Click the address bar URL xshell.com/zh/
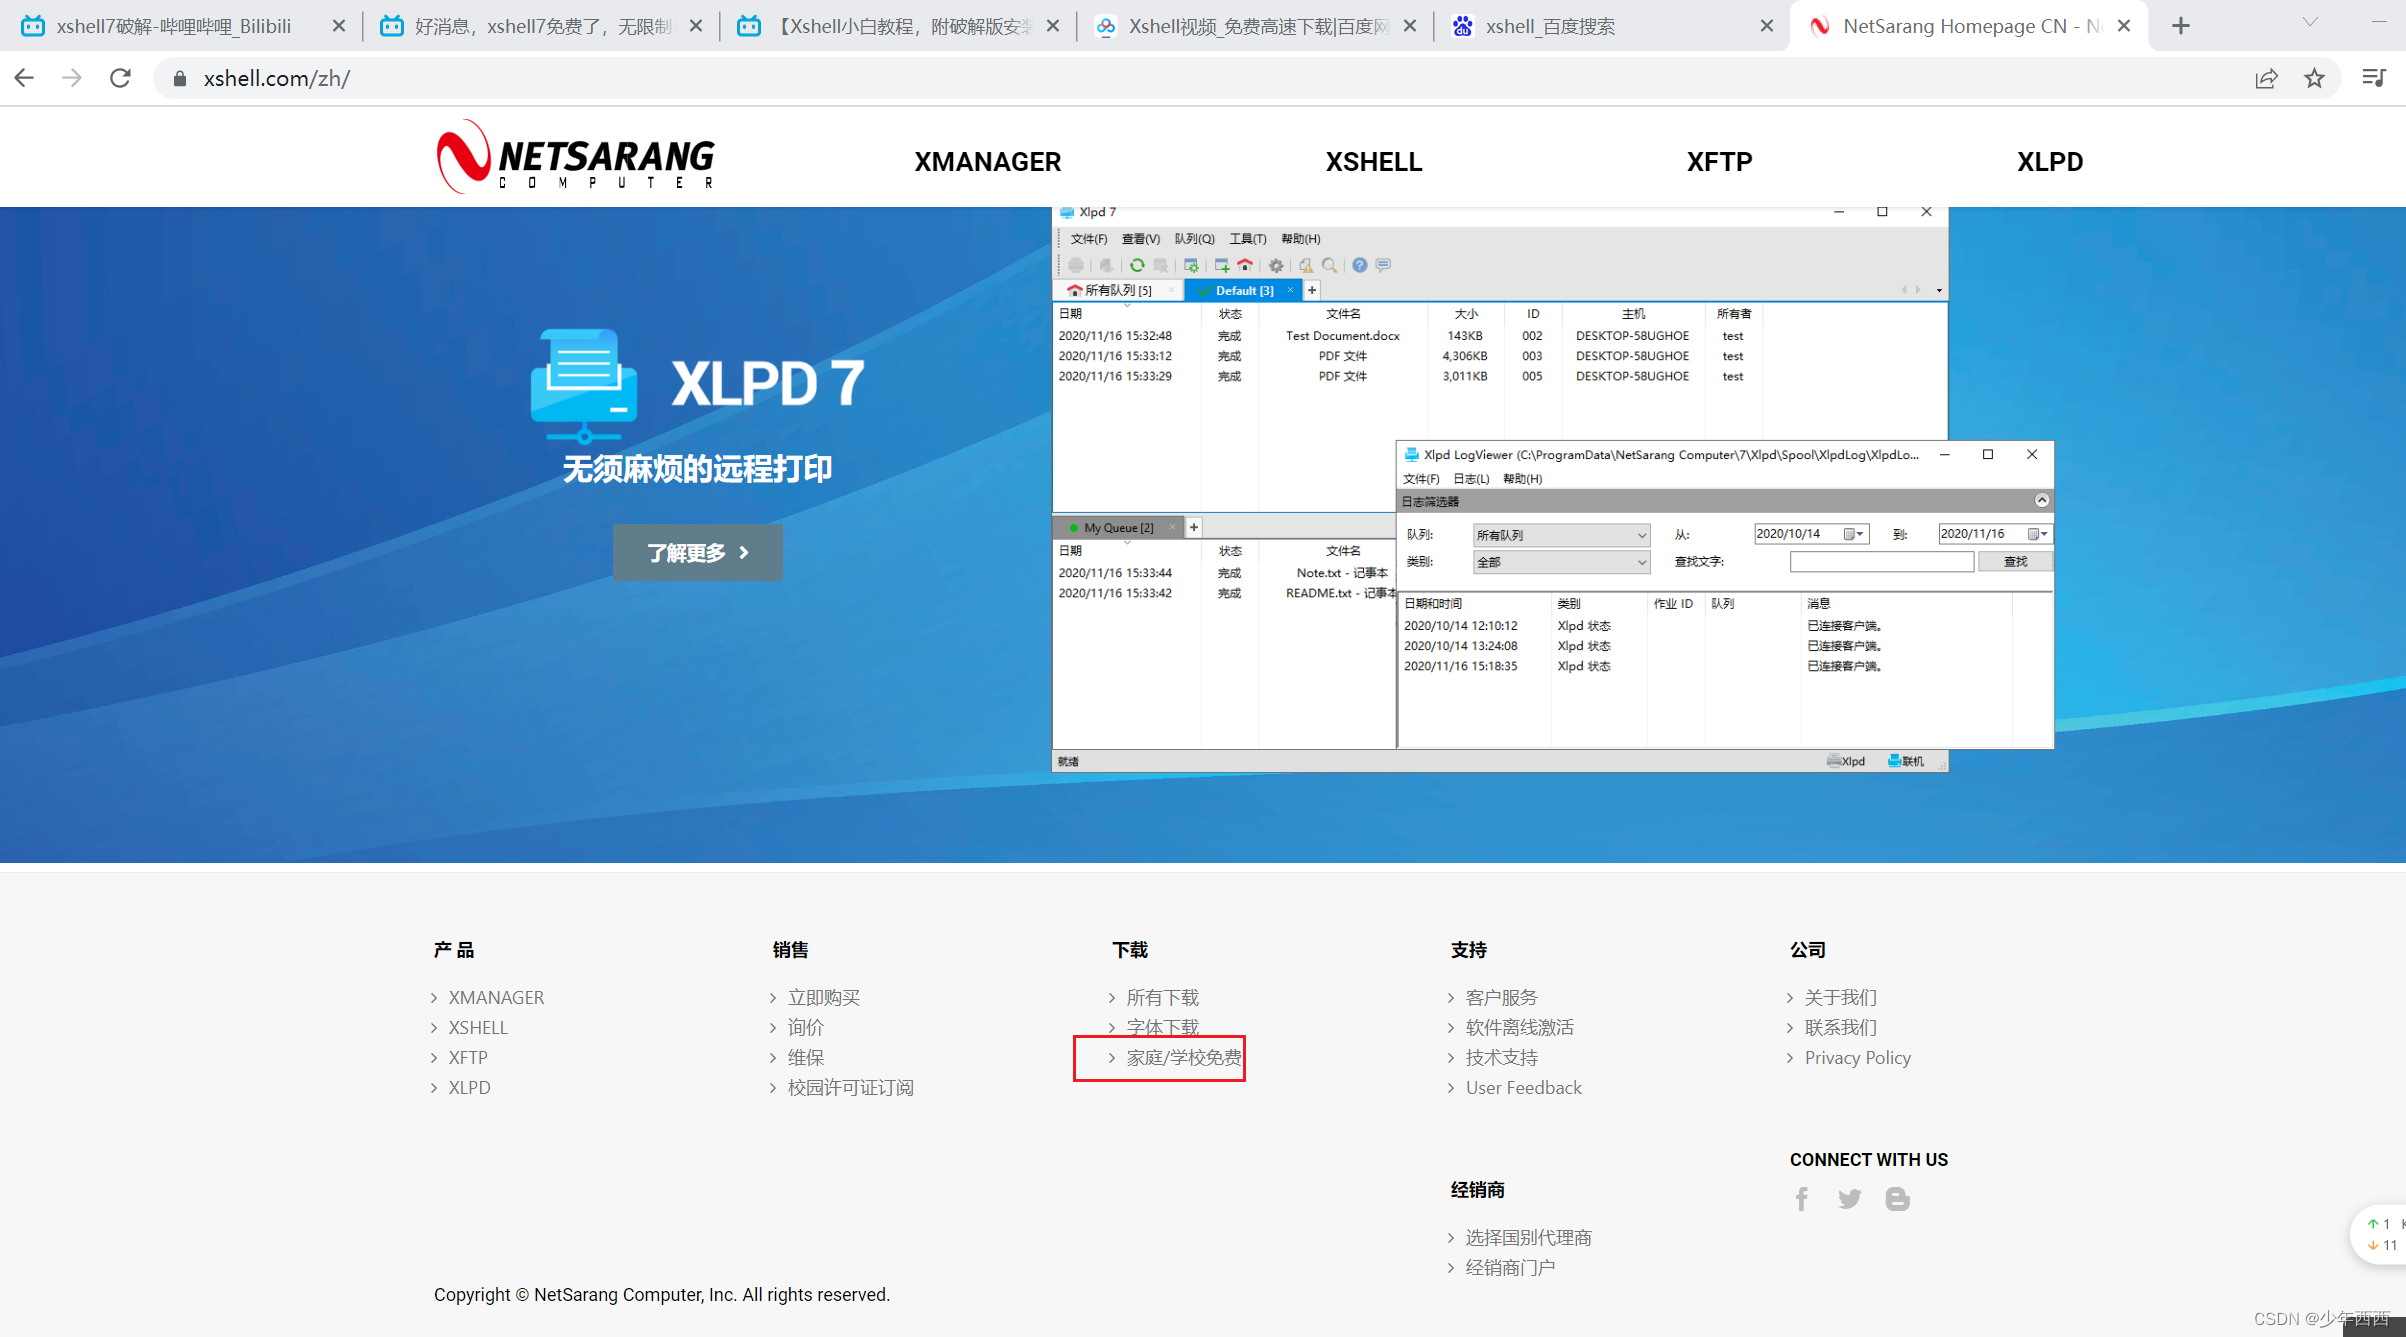The width and height of the screenshot is (2406, 1337). pos(277,78)
